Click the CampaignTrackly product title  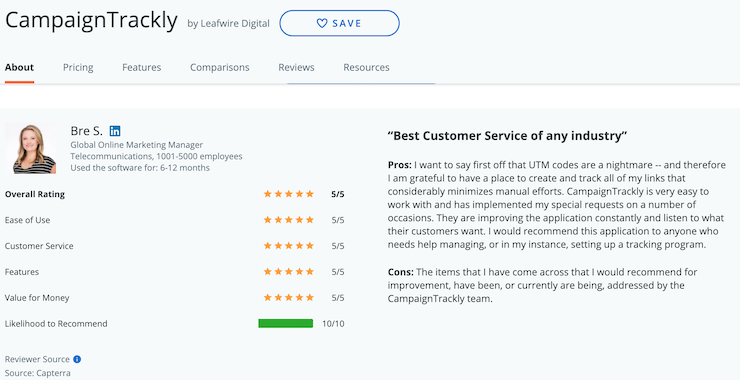(x=91, y=21)
